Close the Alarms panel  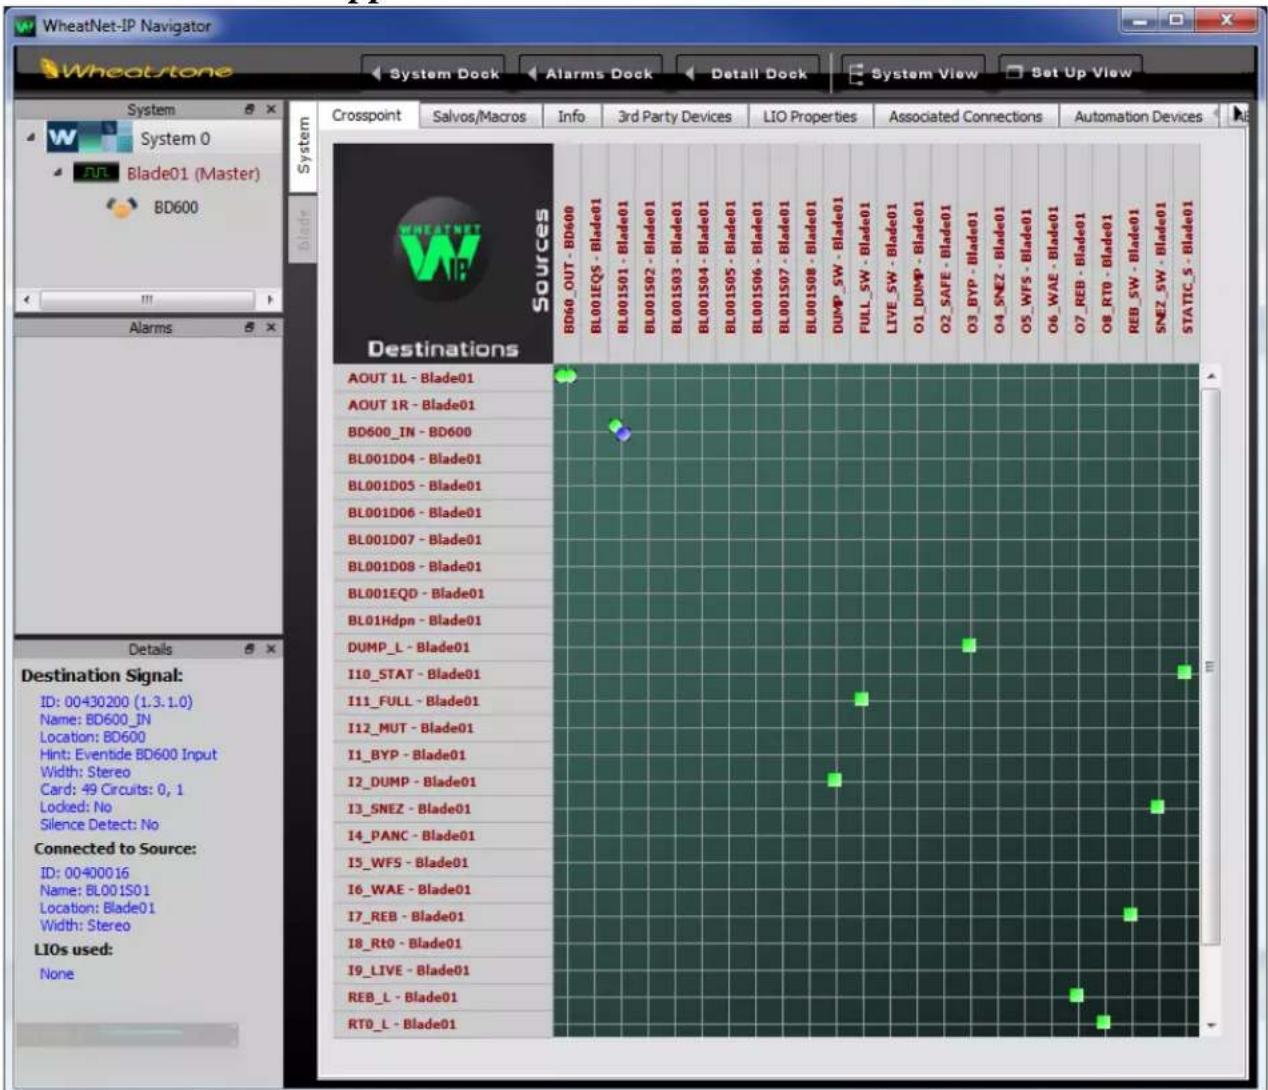270,328
